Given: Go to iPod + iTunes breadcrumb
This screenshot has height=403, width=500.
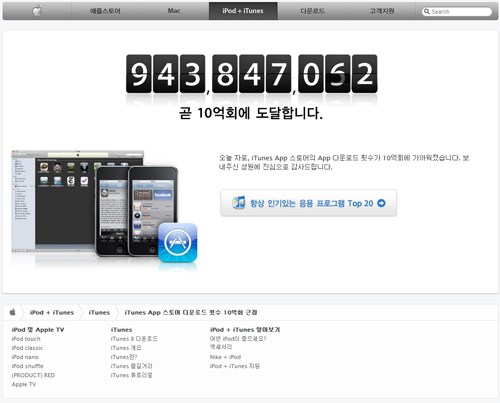Looking at the screenshot, I should [52, 313].
